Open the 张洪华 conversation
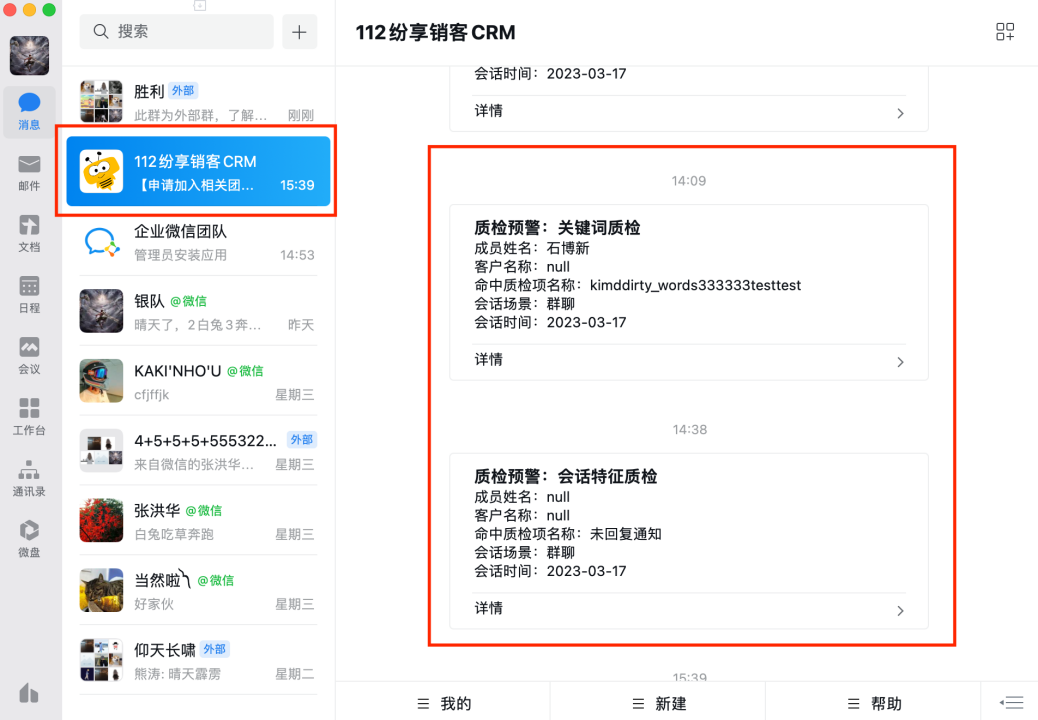This screenshot has height=720, width=1038. click(198, 521)
